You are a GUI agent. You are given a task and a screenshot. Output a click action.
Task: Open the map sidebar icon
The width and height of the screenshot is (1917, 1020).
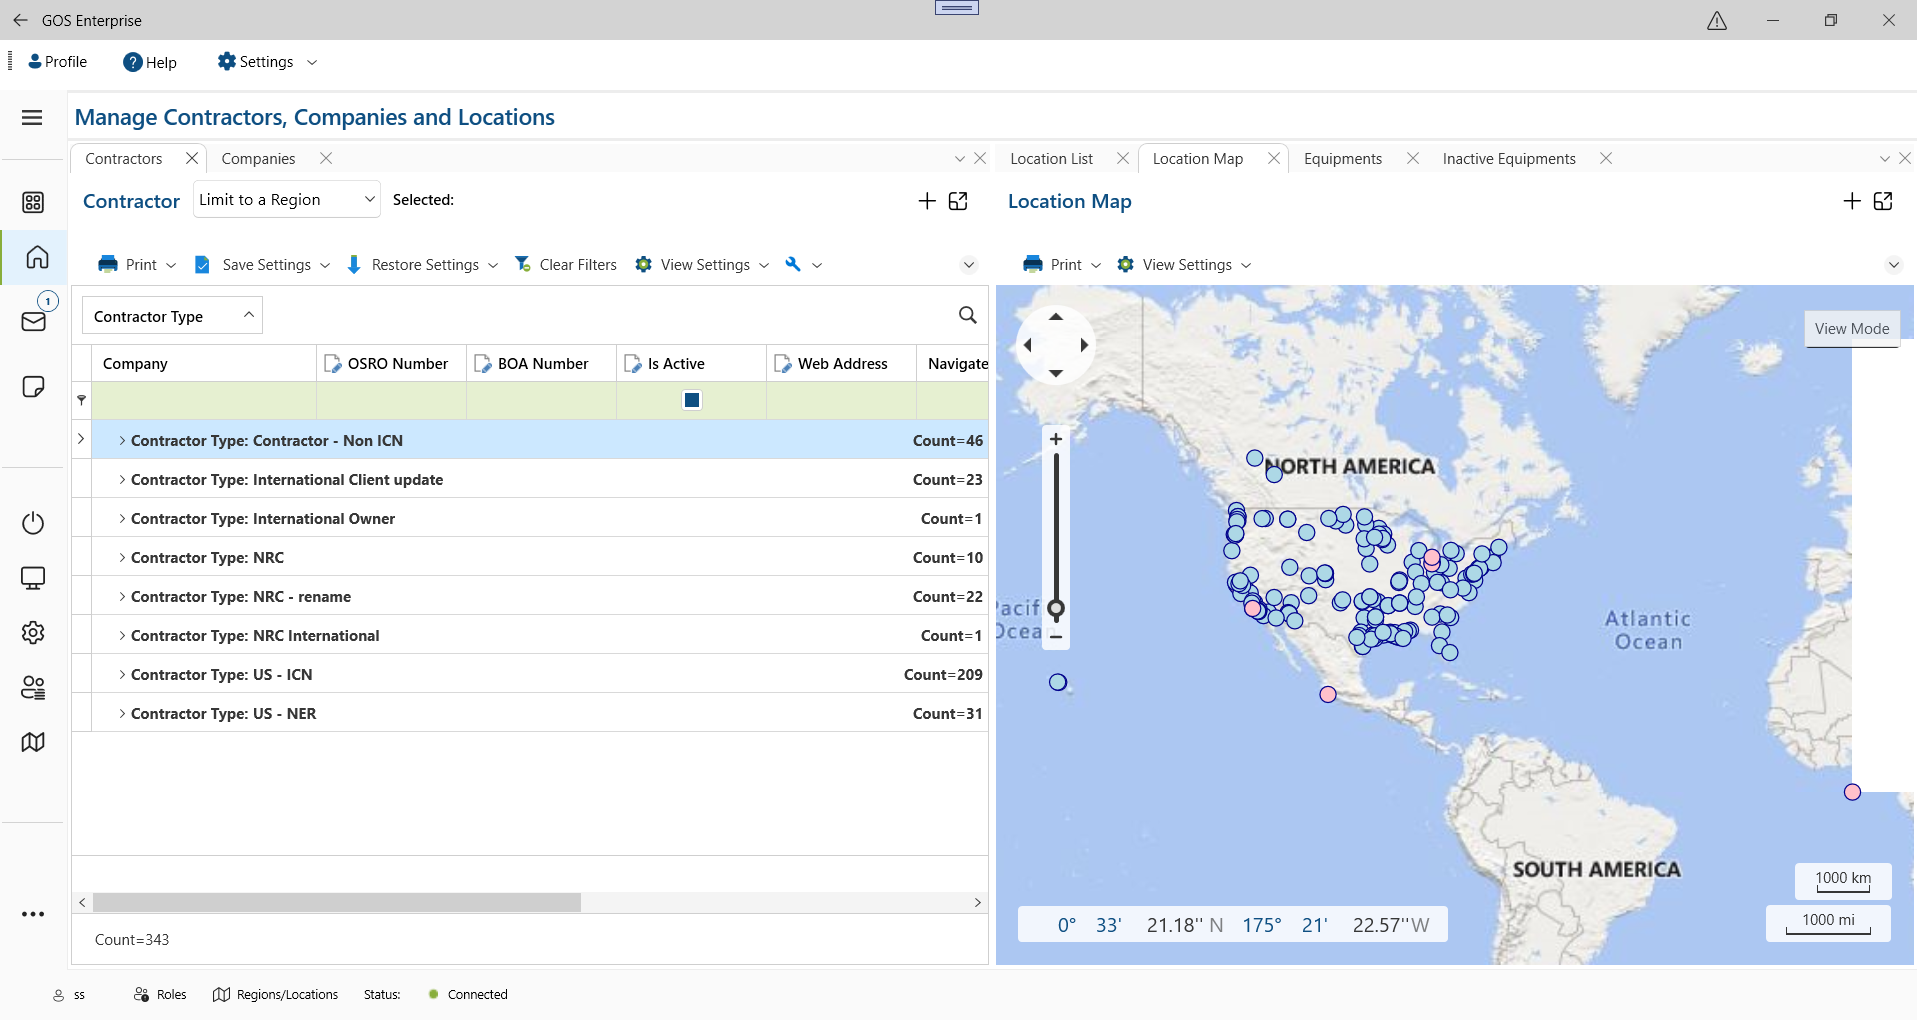[x=34, y=742]
